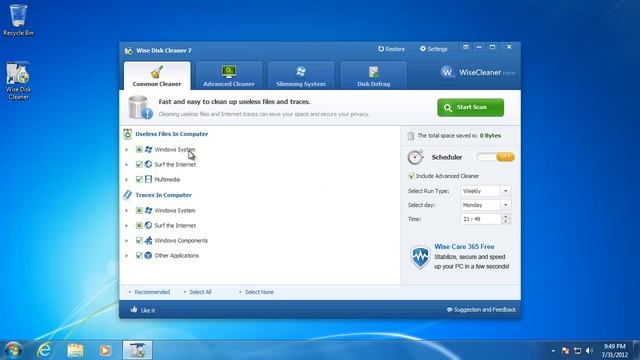Click the Traces In Computer heading icon
Screen dimensions: 640x360
point(128,195)
